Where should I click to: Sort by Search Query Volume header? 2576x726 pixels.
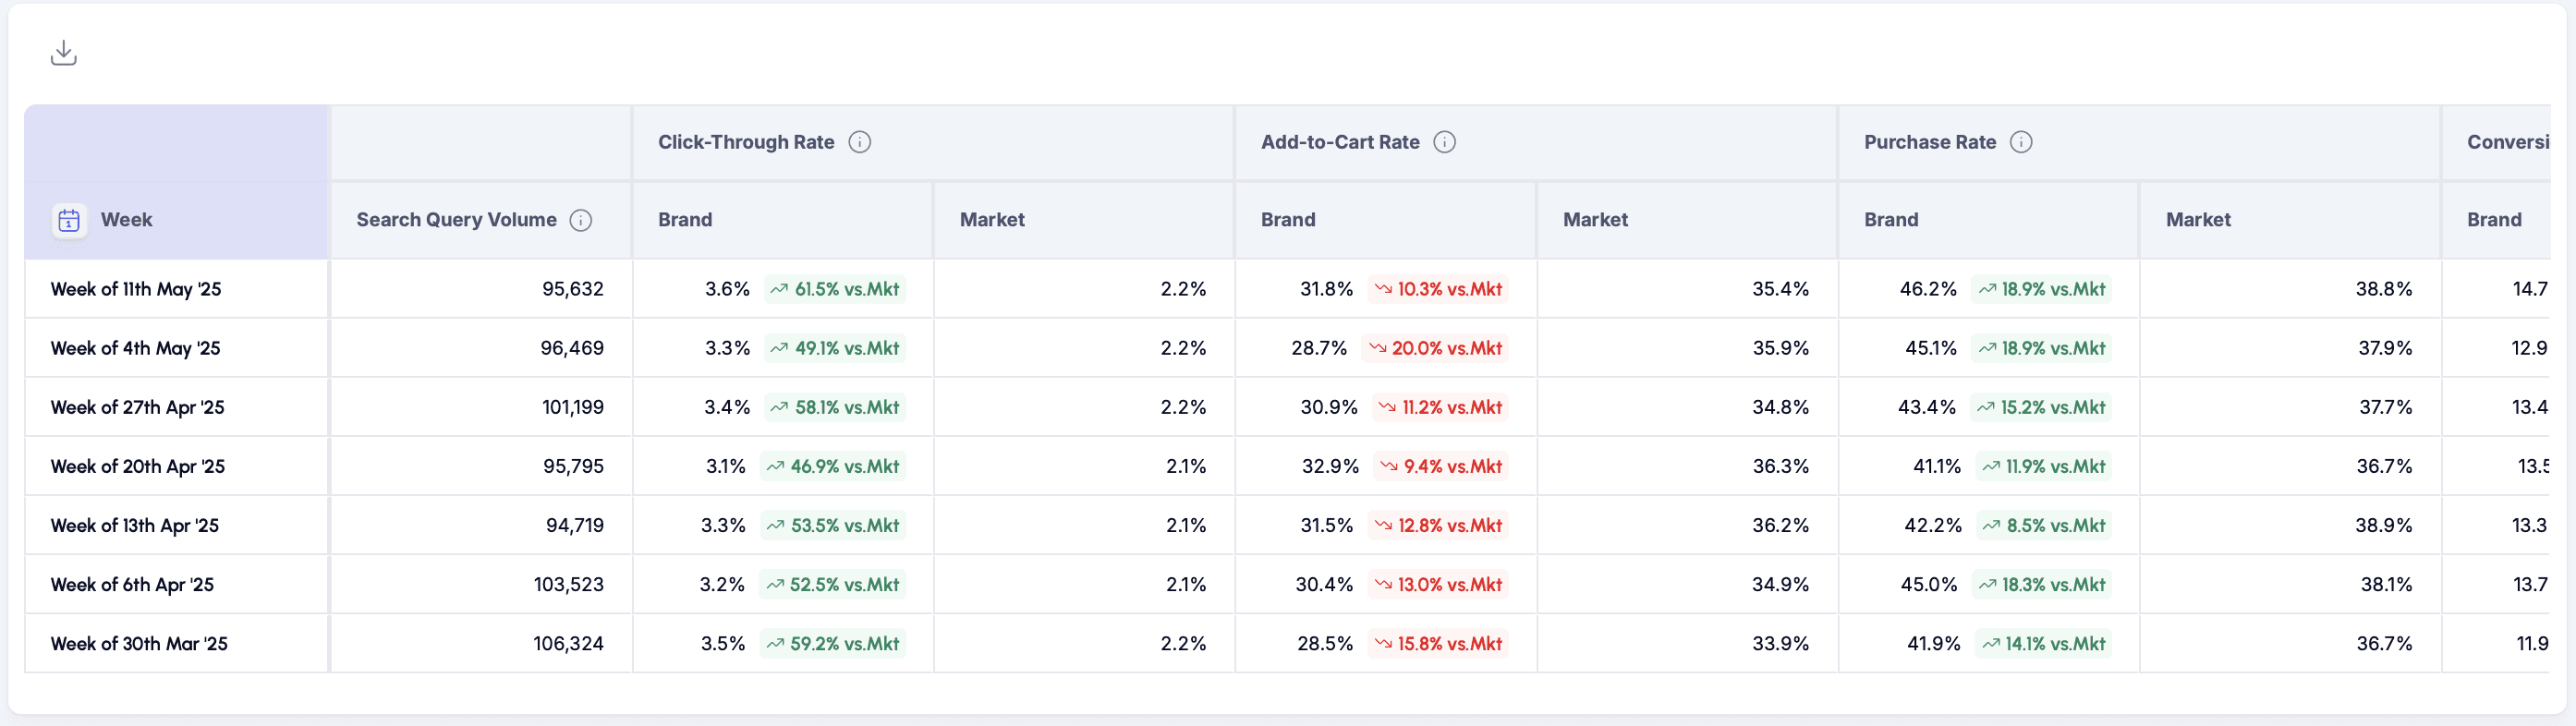[x=456, y=220]
